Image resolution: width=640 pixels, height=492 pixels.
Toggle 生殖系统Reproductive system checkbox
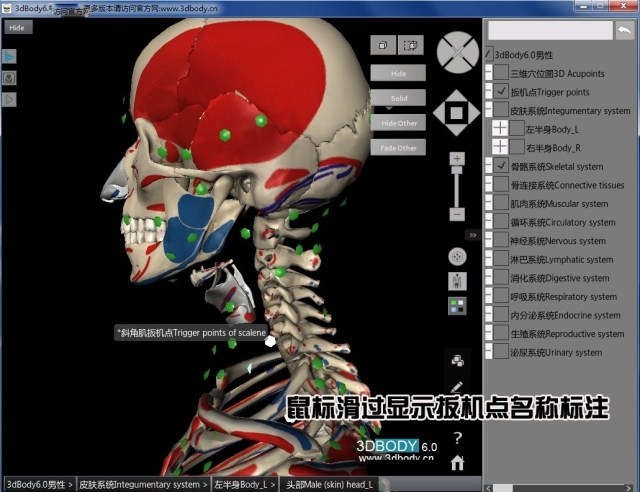501,333
